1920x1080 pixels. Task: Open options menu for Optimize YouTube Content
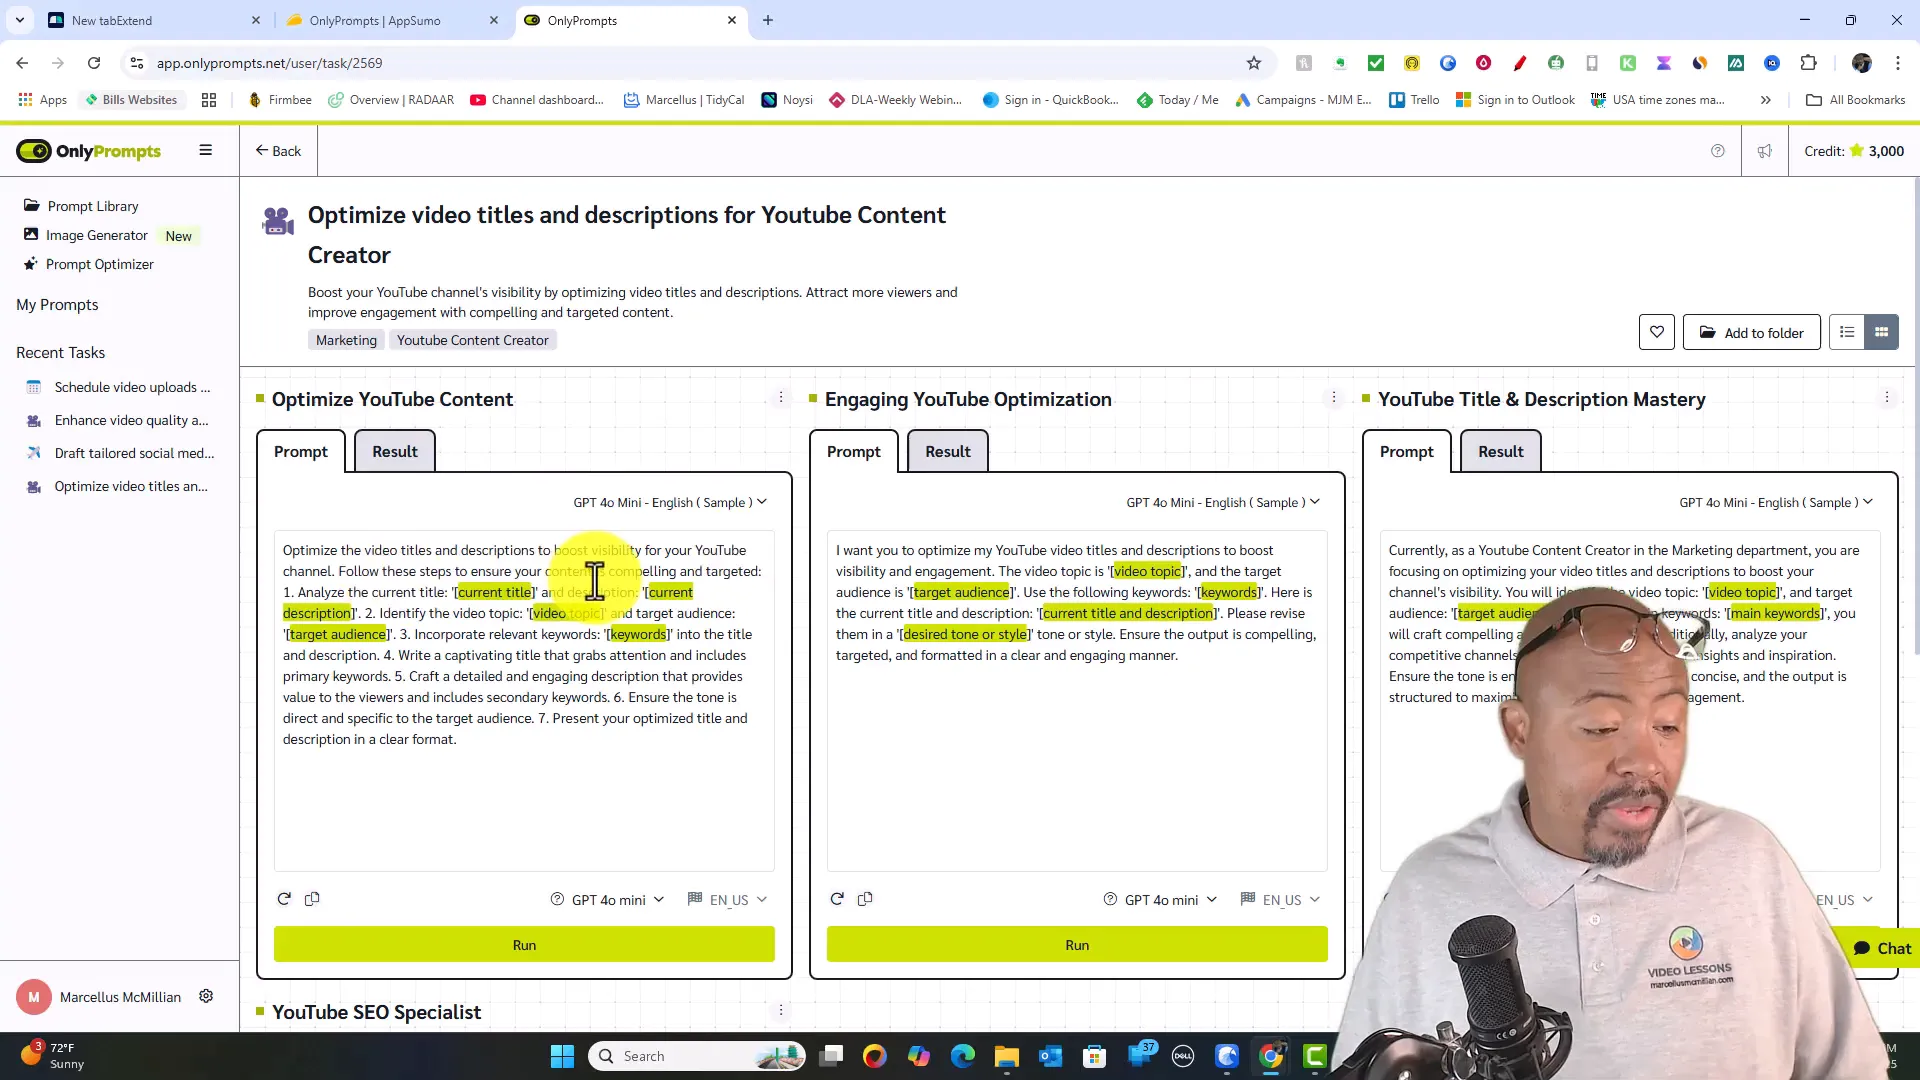click(781, 398)
